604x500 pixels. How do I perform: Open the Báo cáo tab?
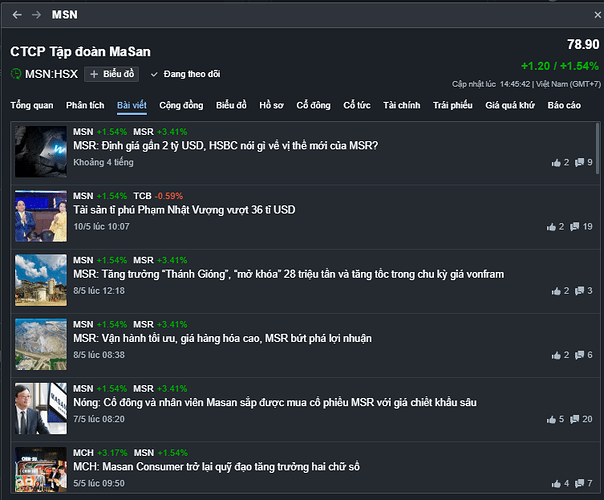point(564,105)
